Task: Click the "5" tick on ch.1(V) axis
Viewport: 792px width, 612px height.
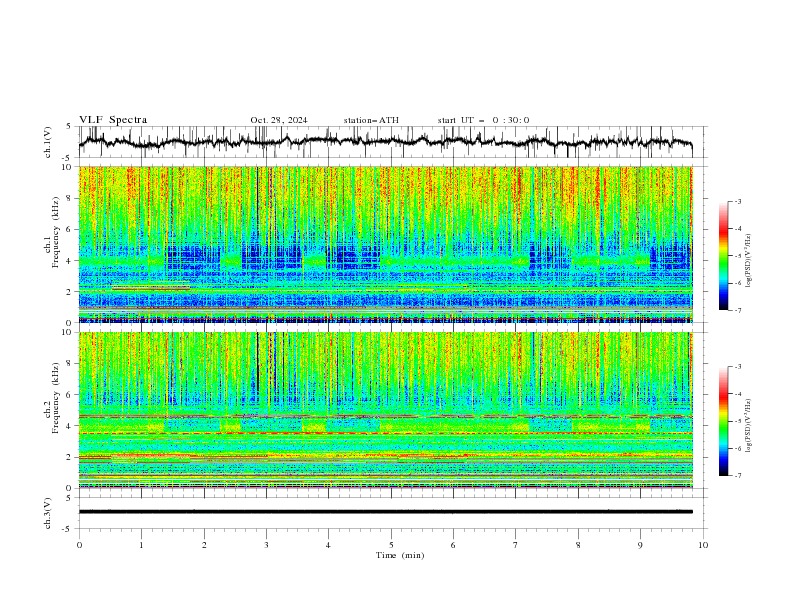Action: tap(70, 127)
